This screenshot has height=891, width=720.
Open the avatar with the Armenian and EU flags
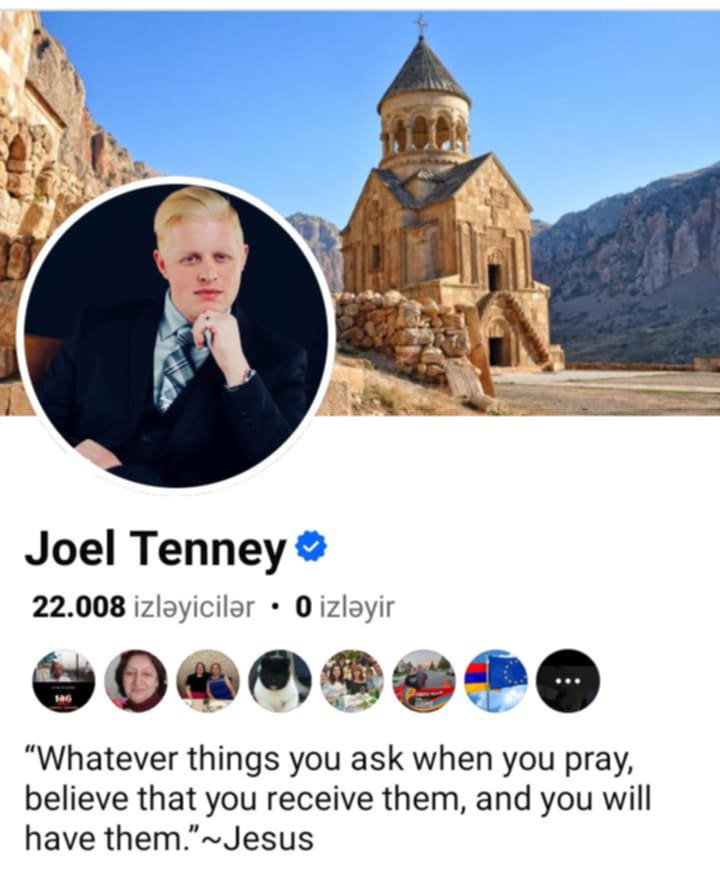496,681
